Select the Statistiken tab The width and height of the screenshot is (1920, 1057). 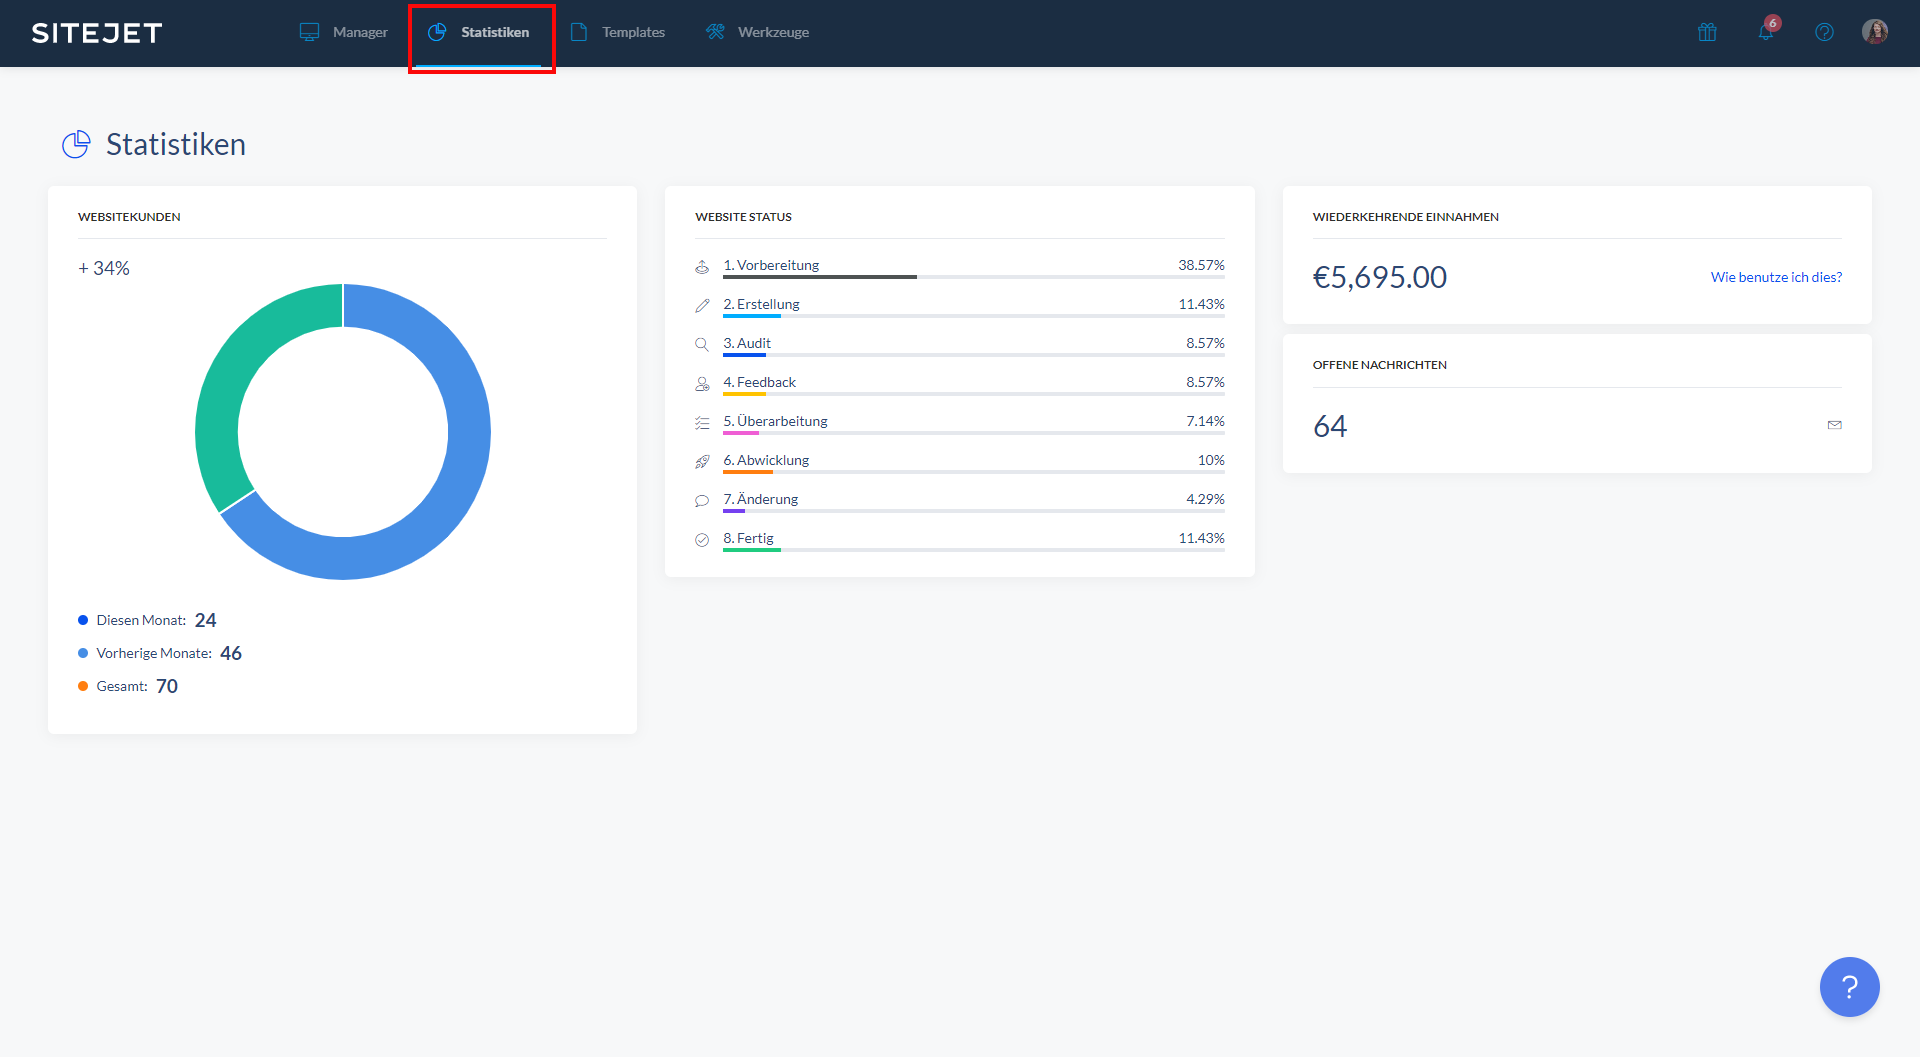click(x=480, y=32)
